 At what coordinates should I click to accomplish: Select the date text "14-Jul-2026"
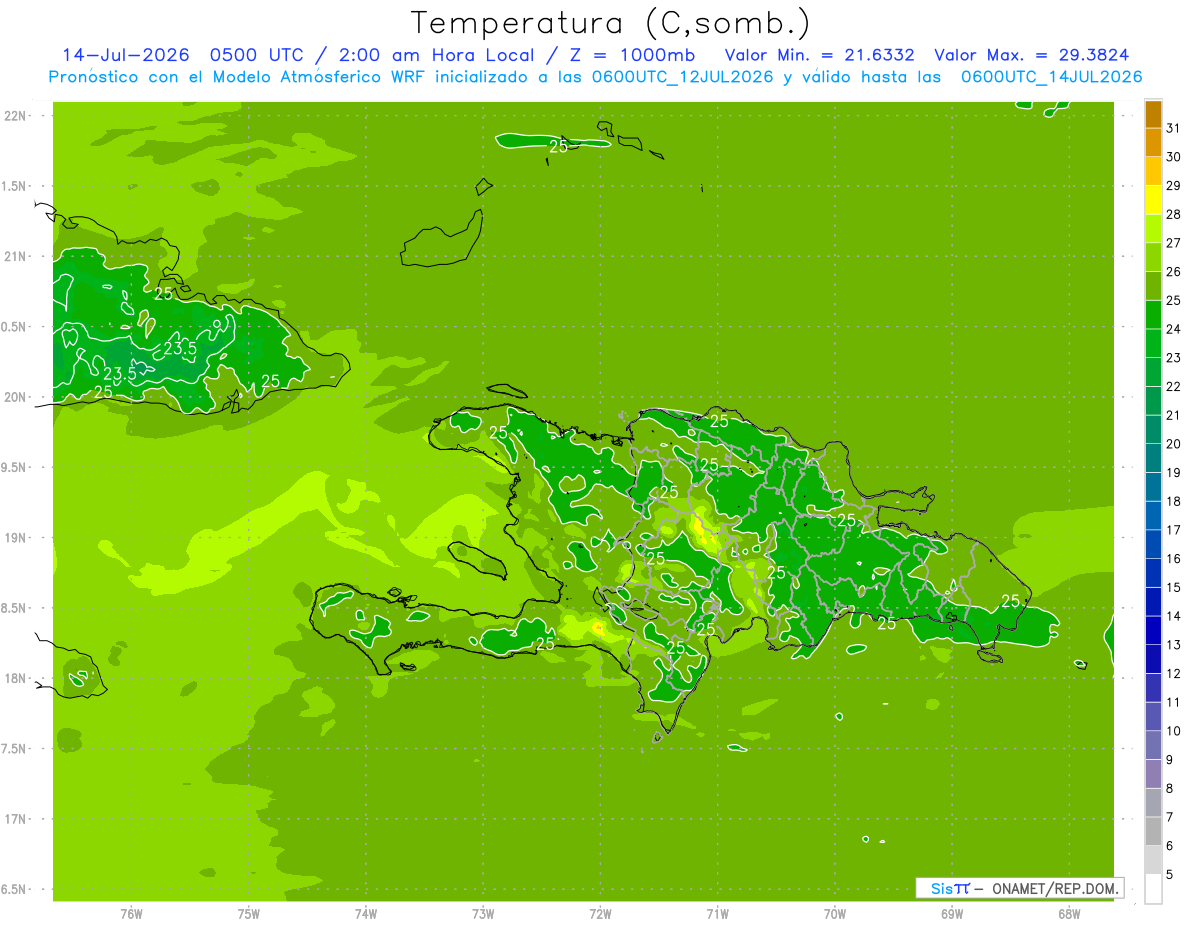point(126,55)
